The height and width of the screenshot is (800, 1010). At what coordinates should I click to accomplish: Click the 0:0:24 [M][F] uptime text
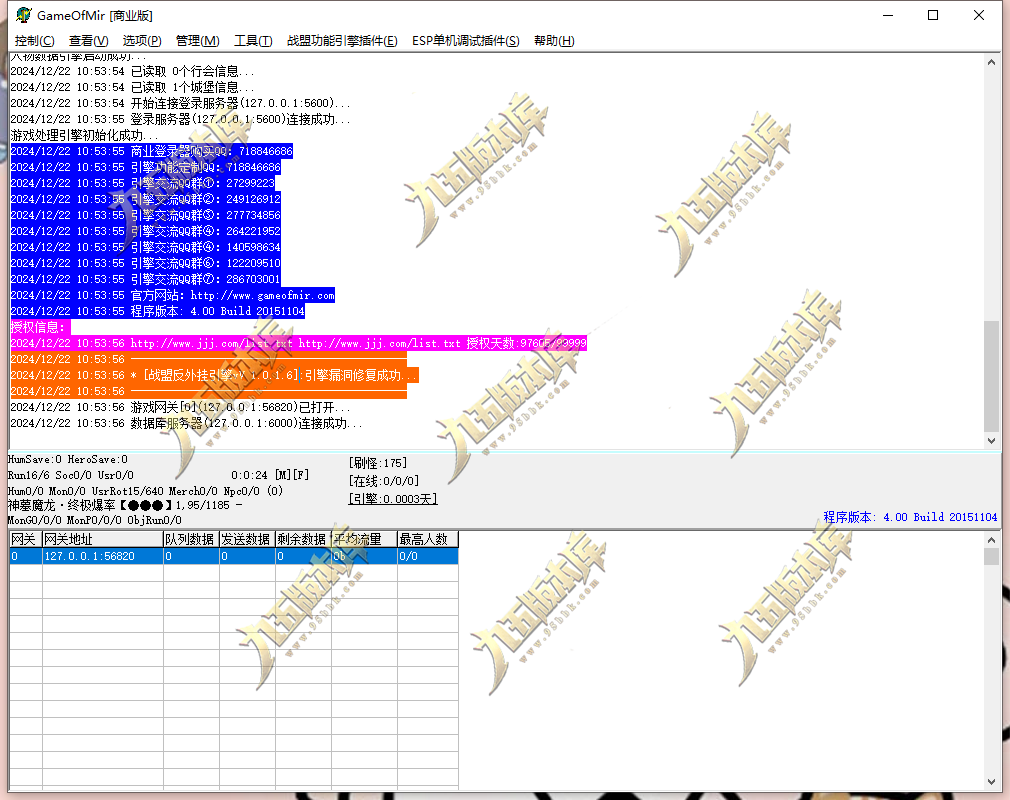[x=270, y=475]
